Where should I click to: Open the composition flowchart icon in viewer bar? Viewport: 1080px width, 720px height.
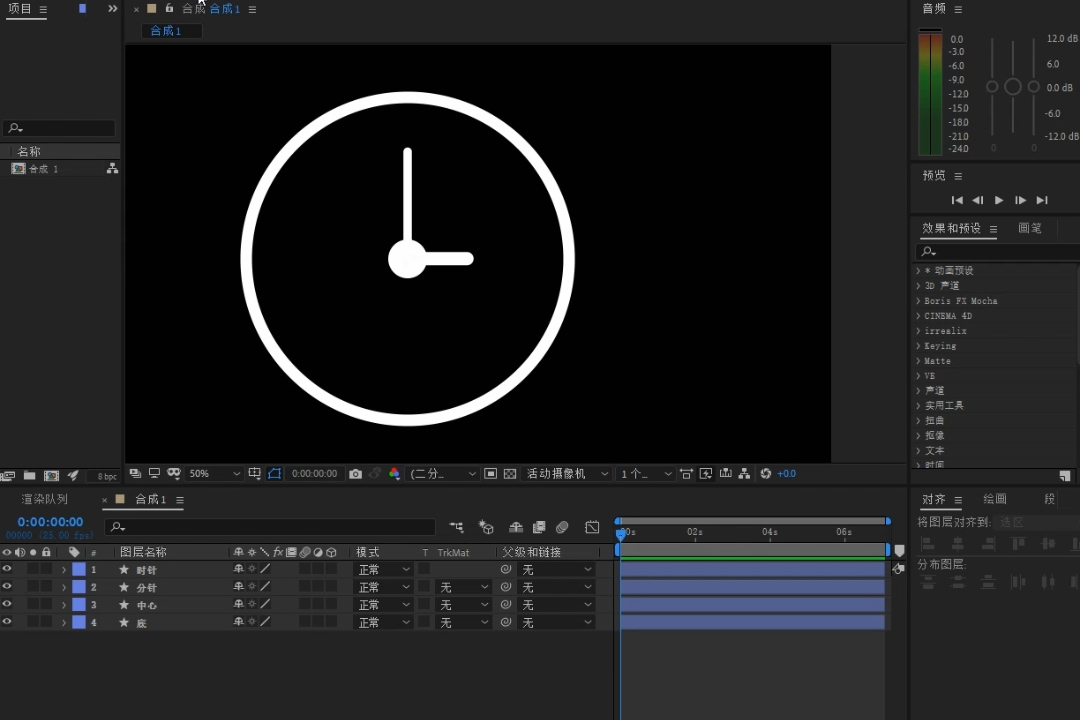[745, 473]
